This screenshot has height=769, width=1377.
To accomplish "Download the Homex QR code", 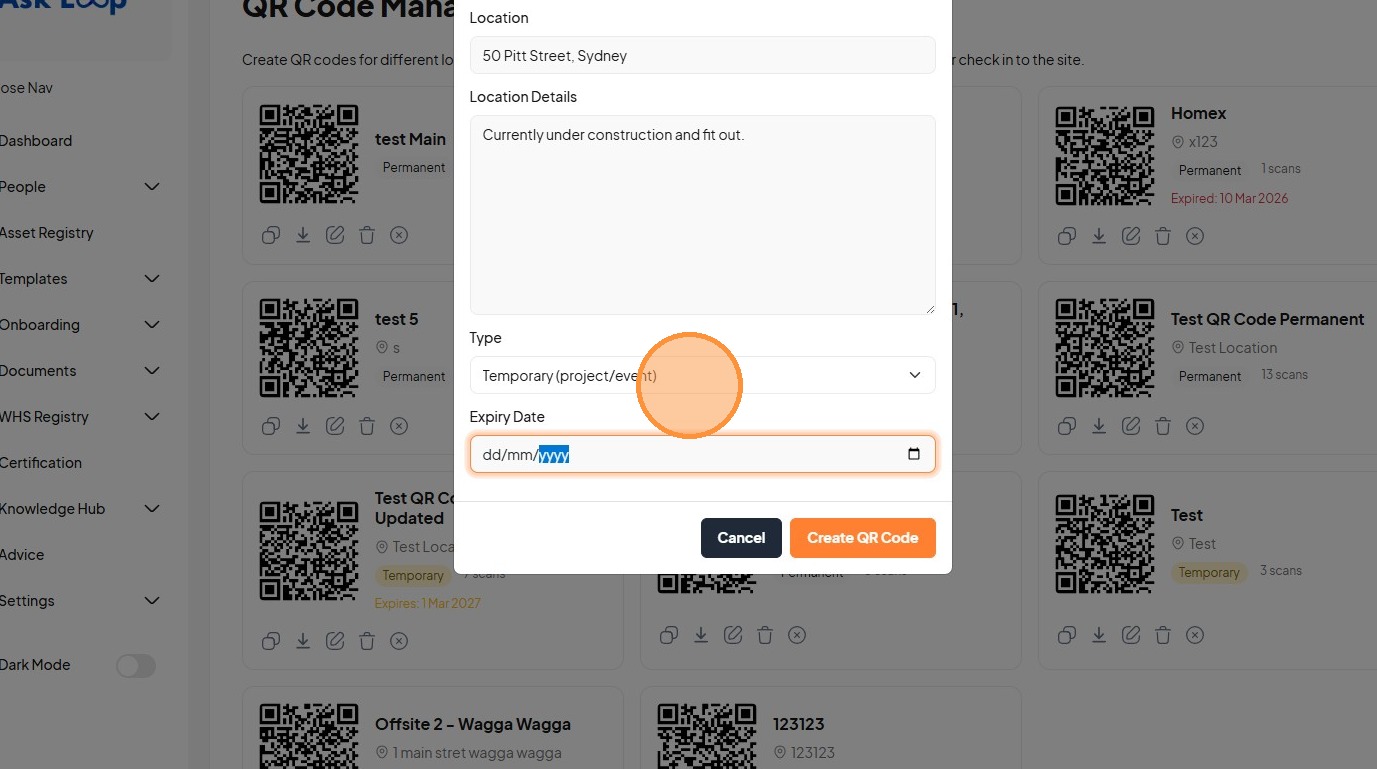I will (x=1099, y=236).
